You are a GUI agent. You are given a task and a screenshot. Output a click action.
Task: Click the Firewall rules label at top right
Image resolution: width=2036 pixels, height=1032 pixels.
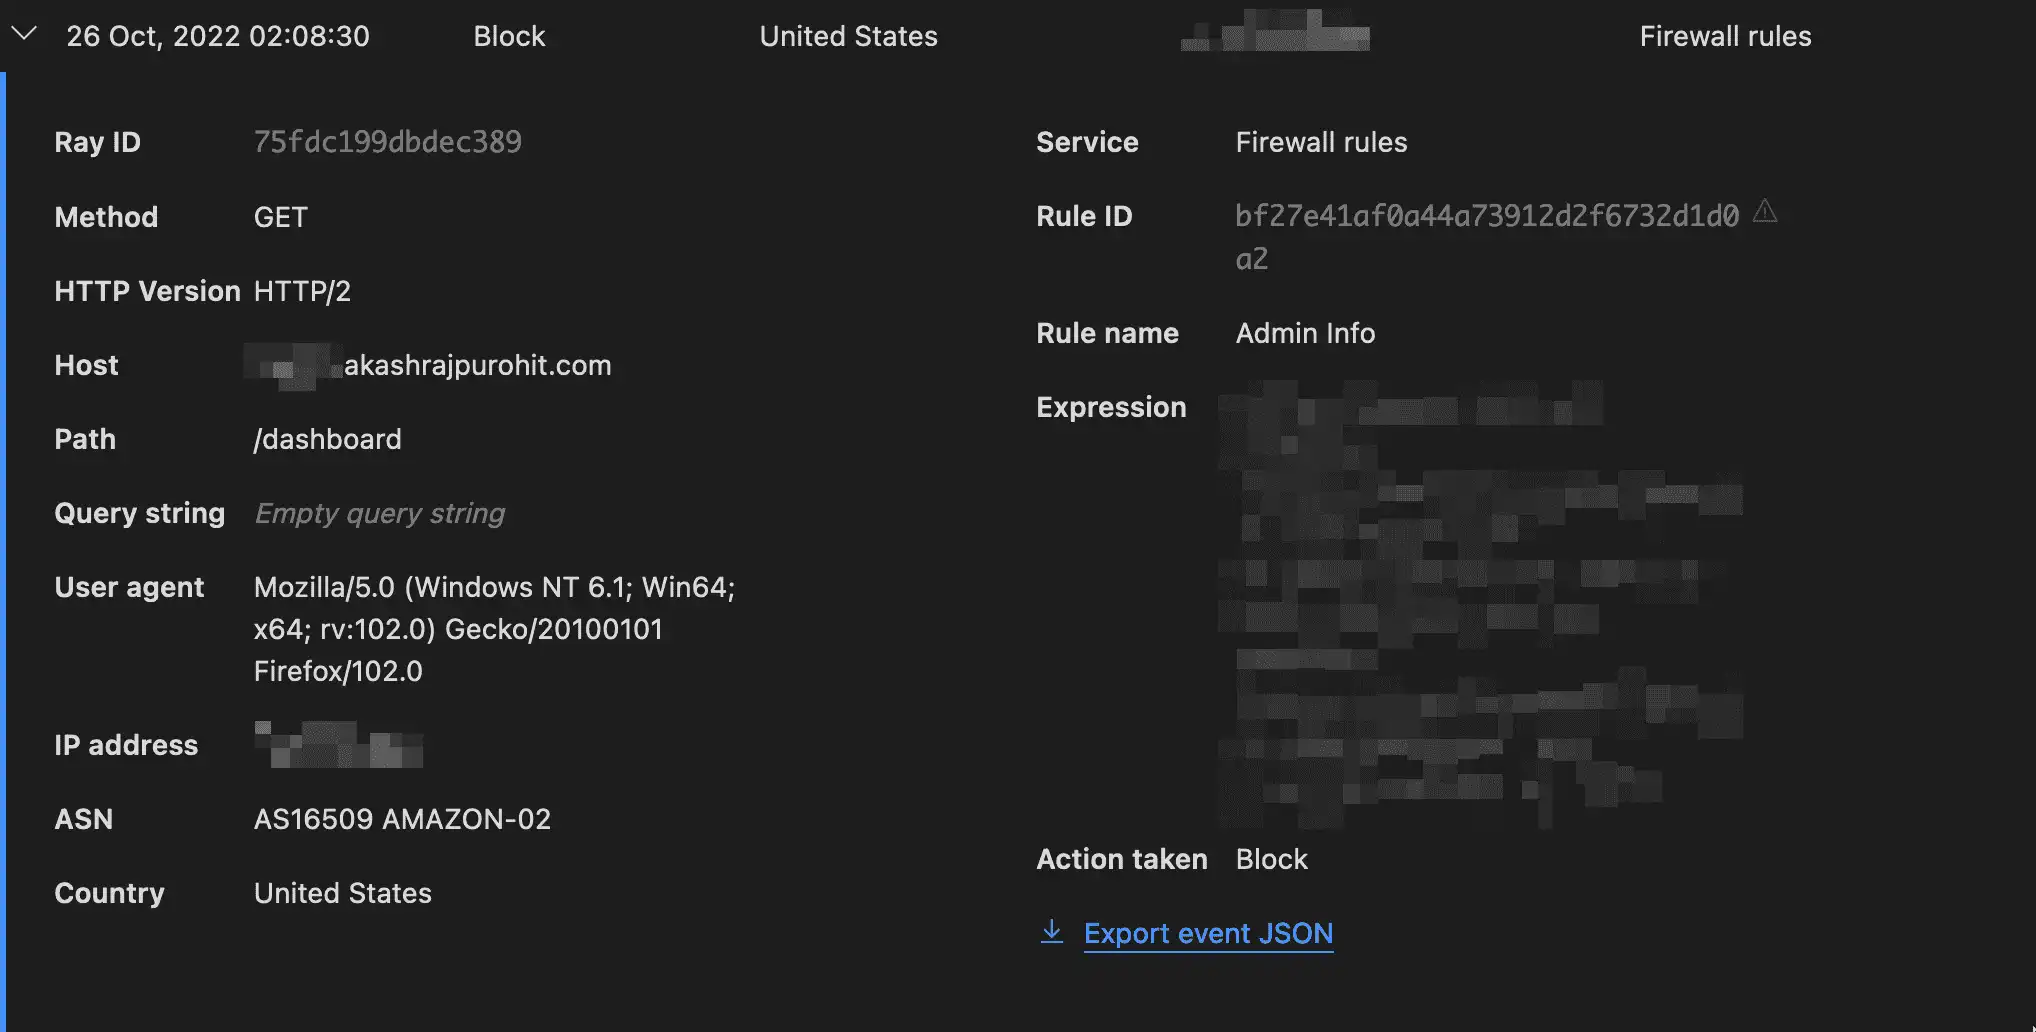(x=1724, y=36)
